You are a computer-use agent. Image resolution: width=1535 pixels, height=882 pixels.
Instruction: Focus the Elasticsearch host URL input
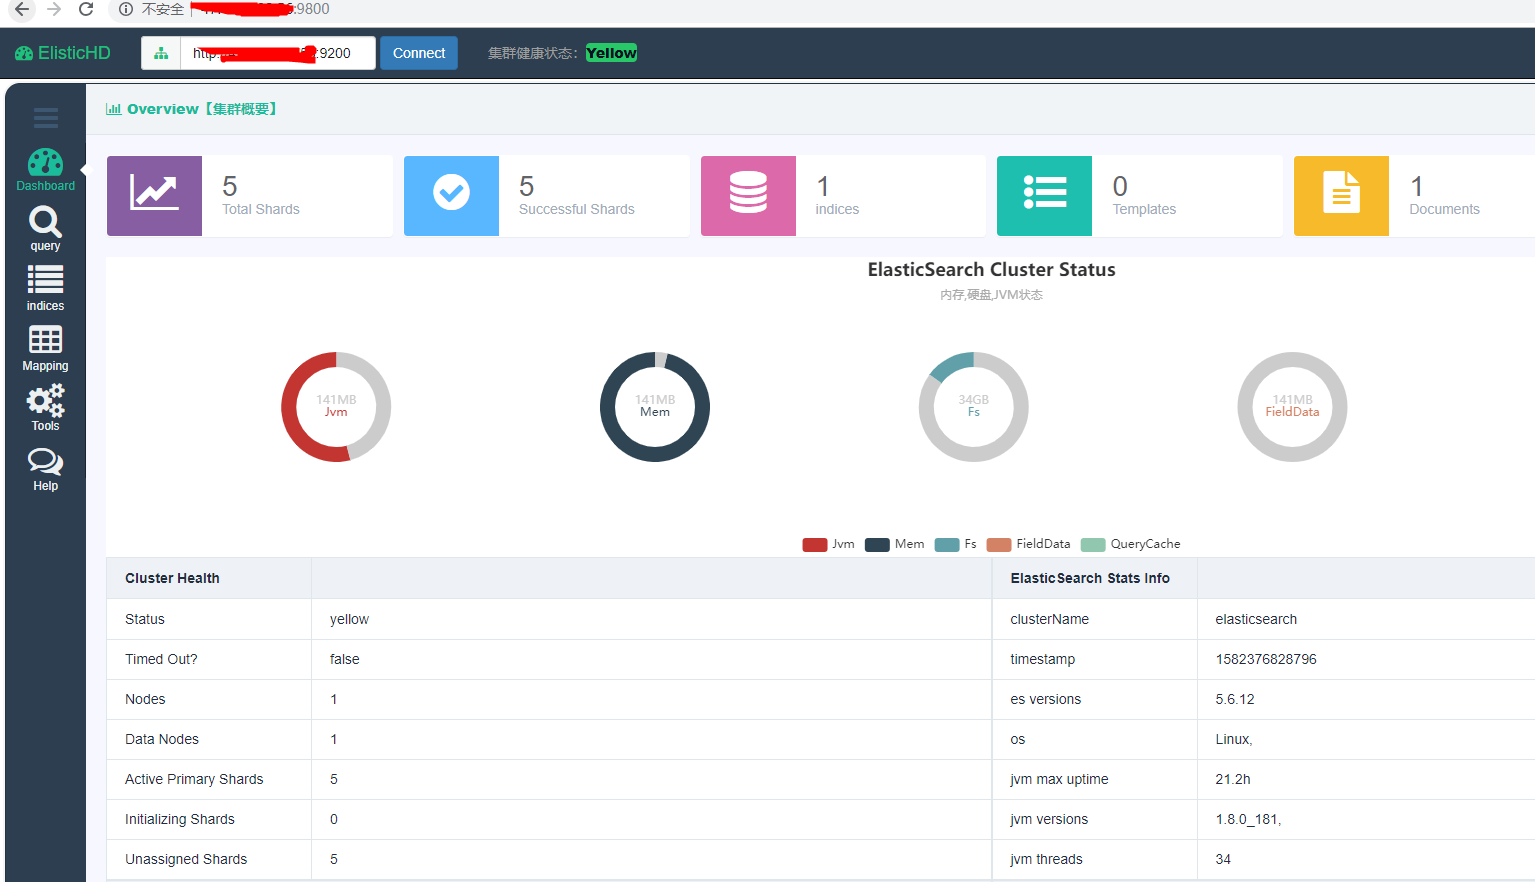point(278,53)
